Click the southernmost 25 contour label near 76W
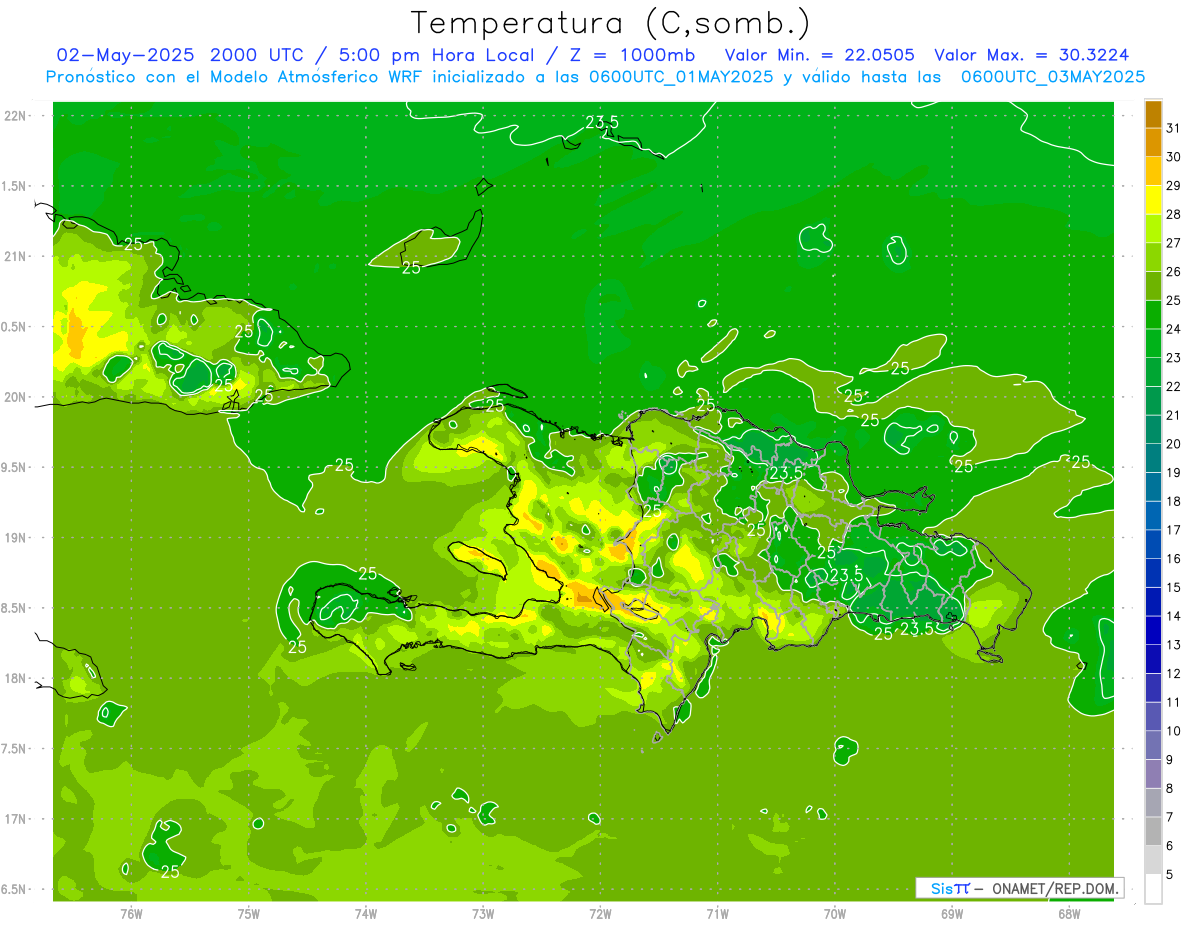 170,872
